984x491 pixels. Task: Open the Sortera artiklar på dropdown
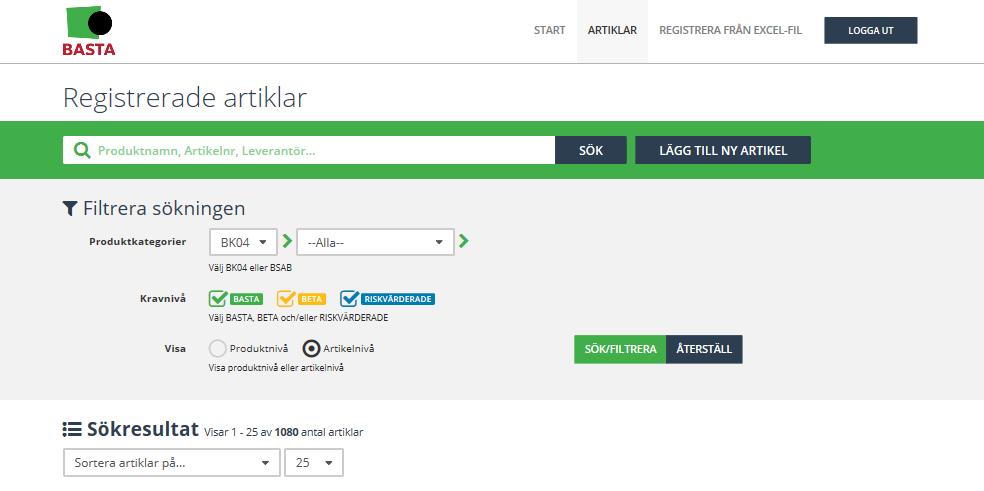coord(172,463)
